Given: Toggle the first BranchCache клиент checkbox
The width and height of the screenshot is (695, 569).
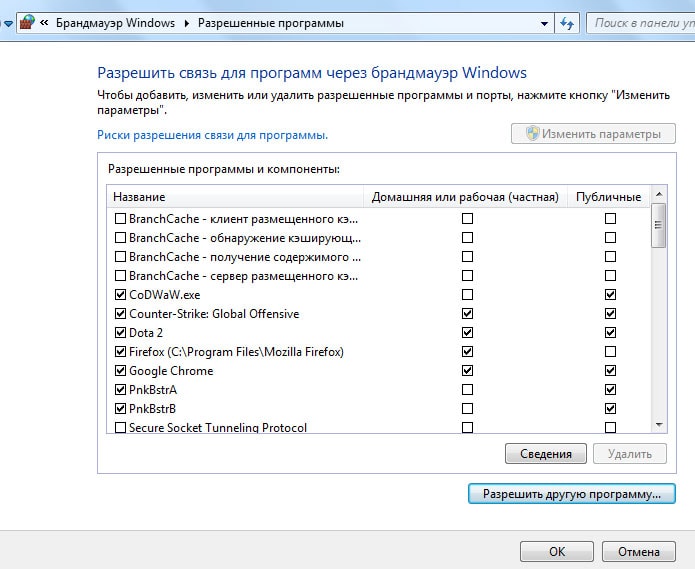Looking at the screenshot, I should click(120, 218).
